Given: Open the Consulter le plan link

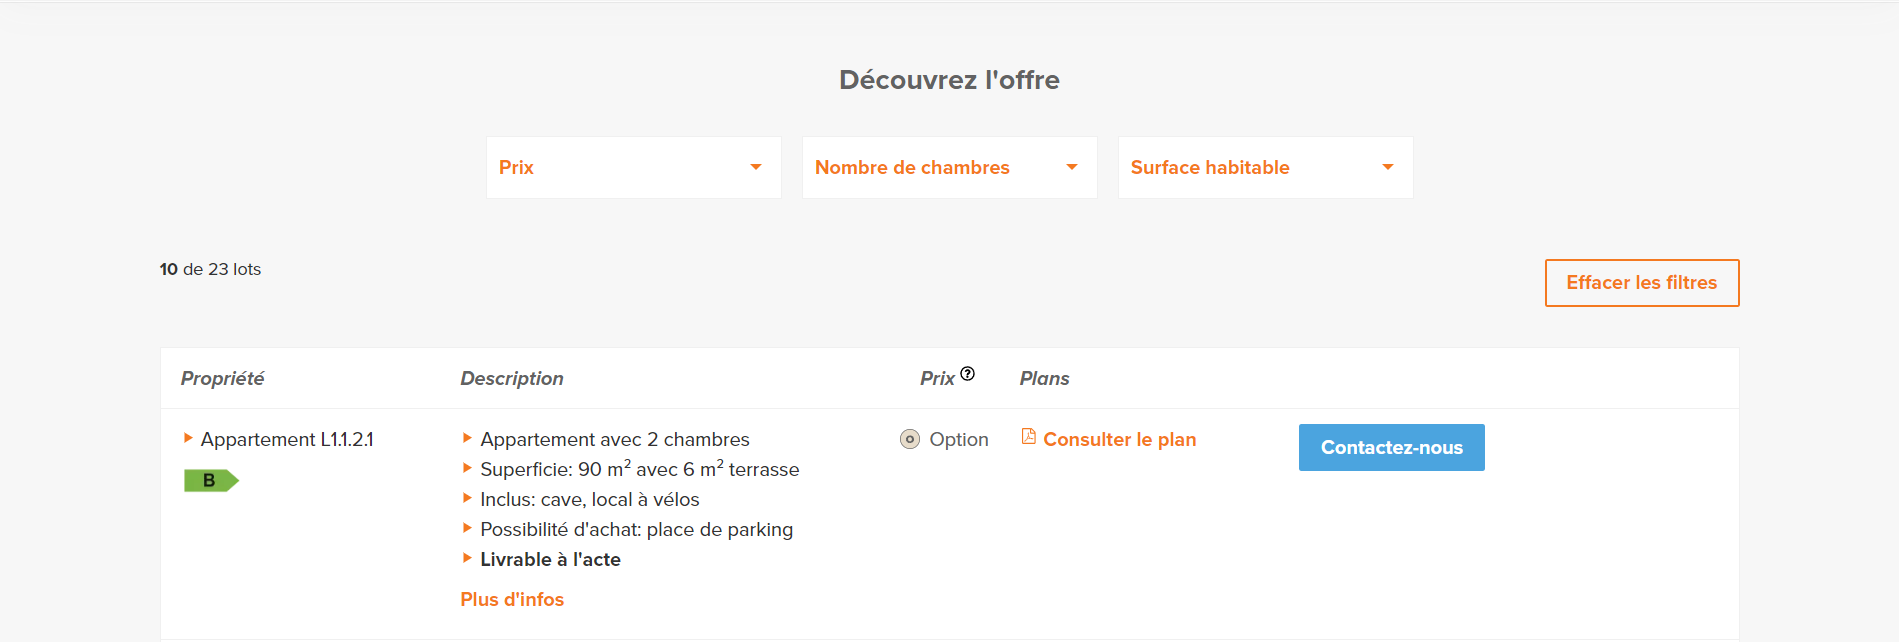Looking at the screenshot, I should (1119, 439).
